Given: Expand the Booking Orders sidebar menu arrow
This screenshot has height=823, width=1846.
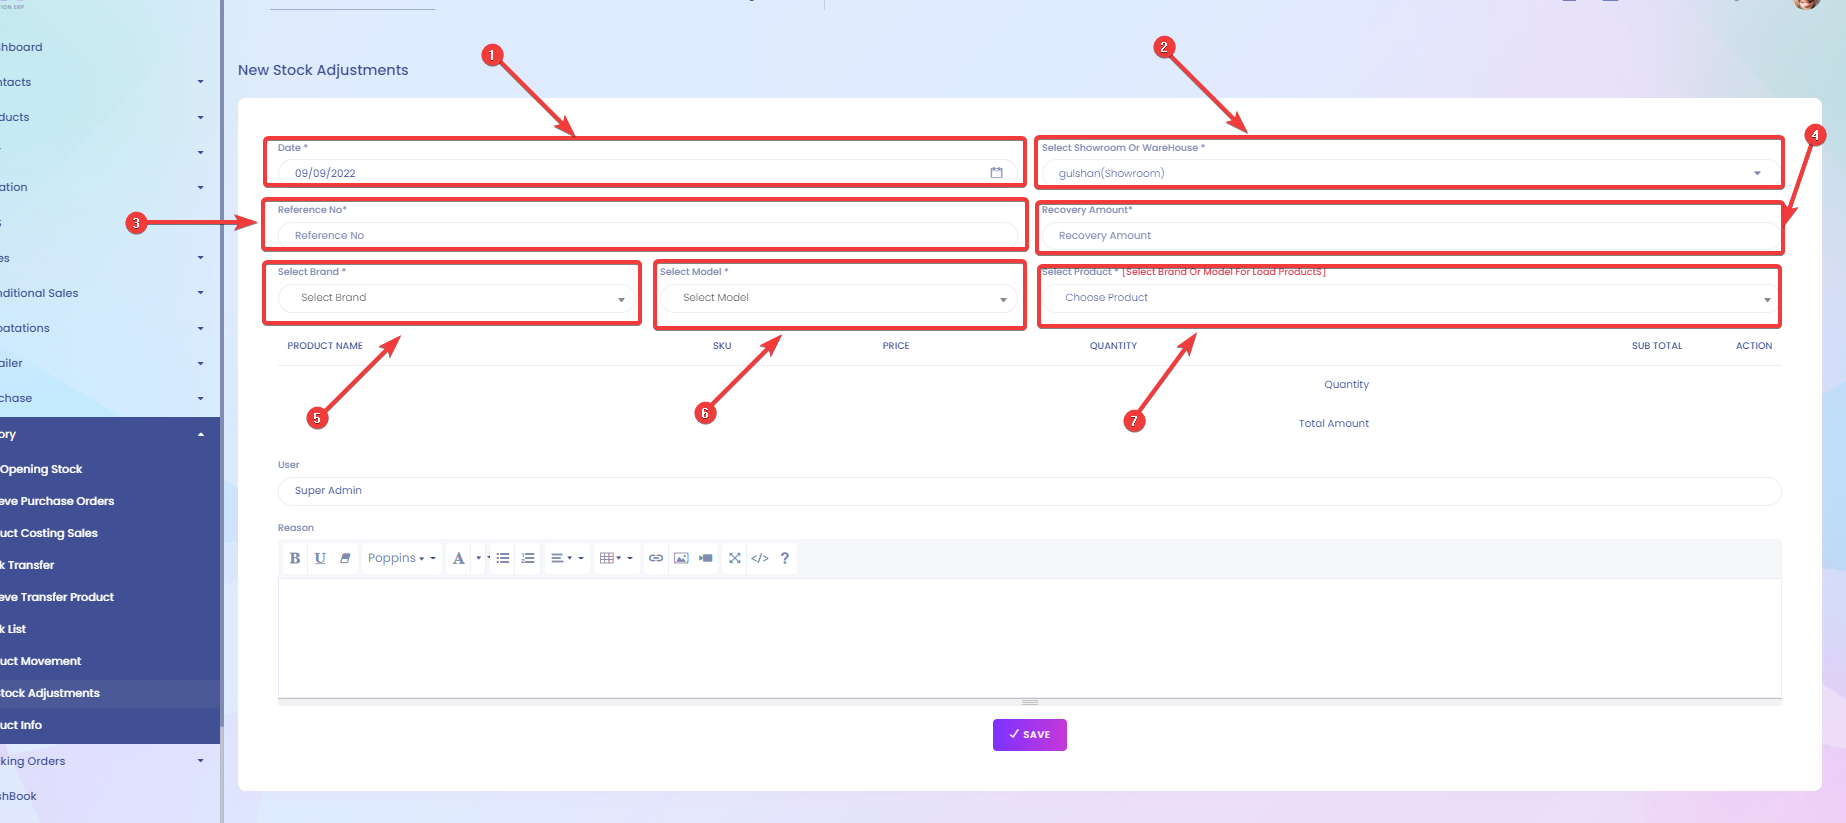Looking at the screenshot, I should 201,761.
